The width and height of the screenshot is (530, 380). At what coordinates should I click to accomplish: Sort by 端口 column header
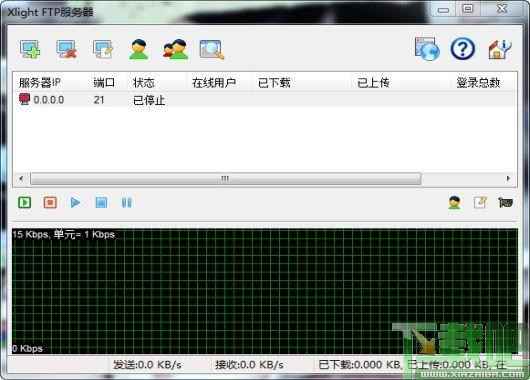click(x=107, y=82)
